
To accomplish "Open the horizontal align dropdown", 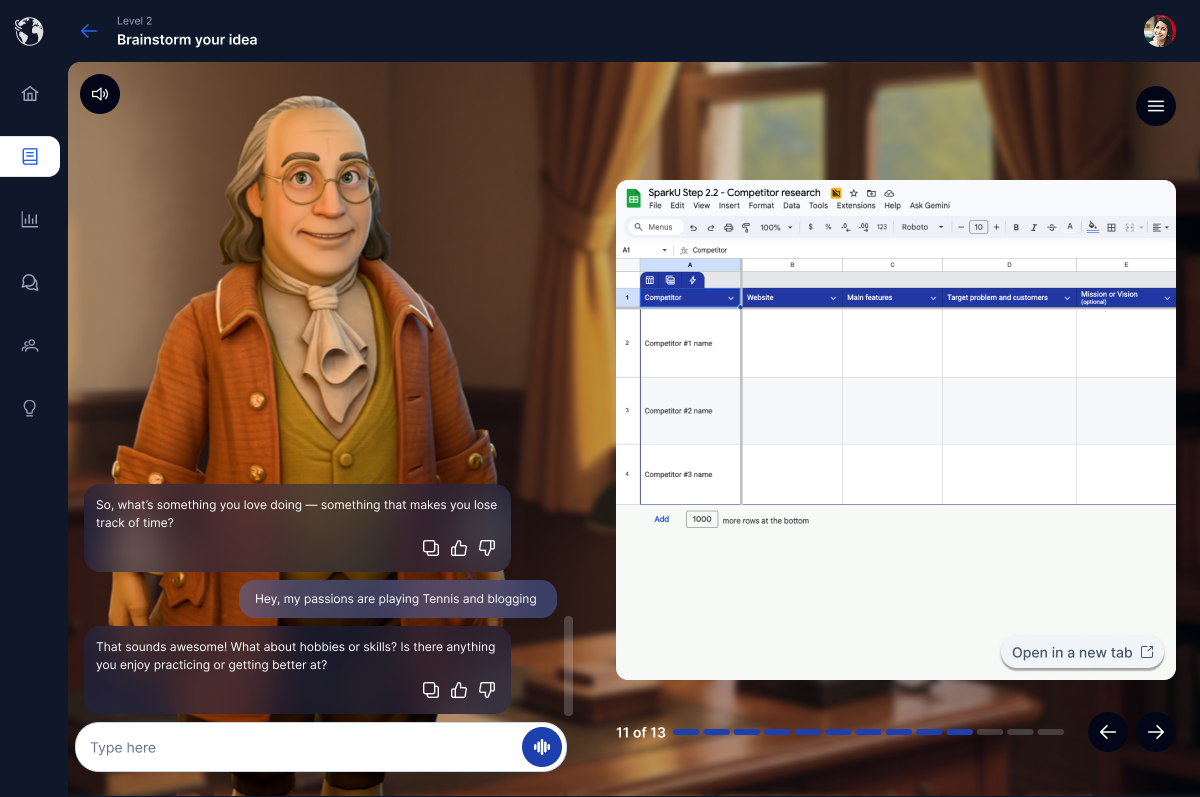I will click(x=1160, y=227).
